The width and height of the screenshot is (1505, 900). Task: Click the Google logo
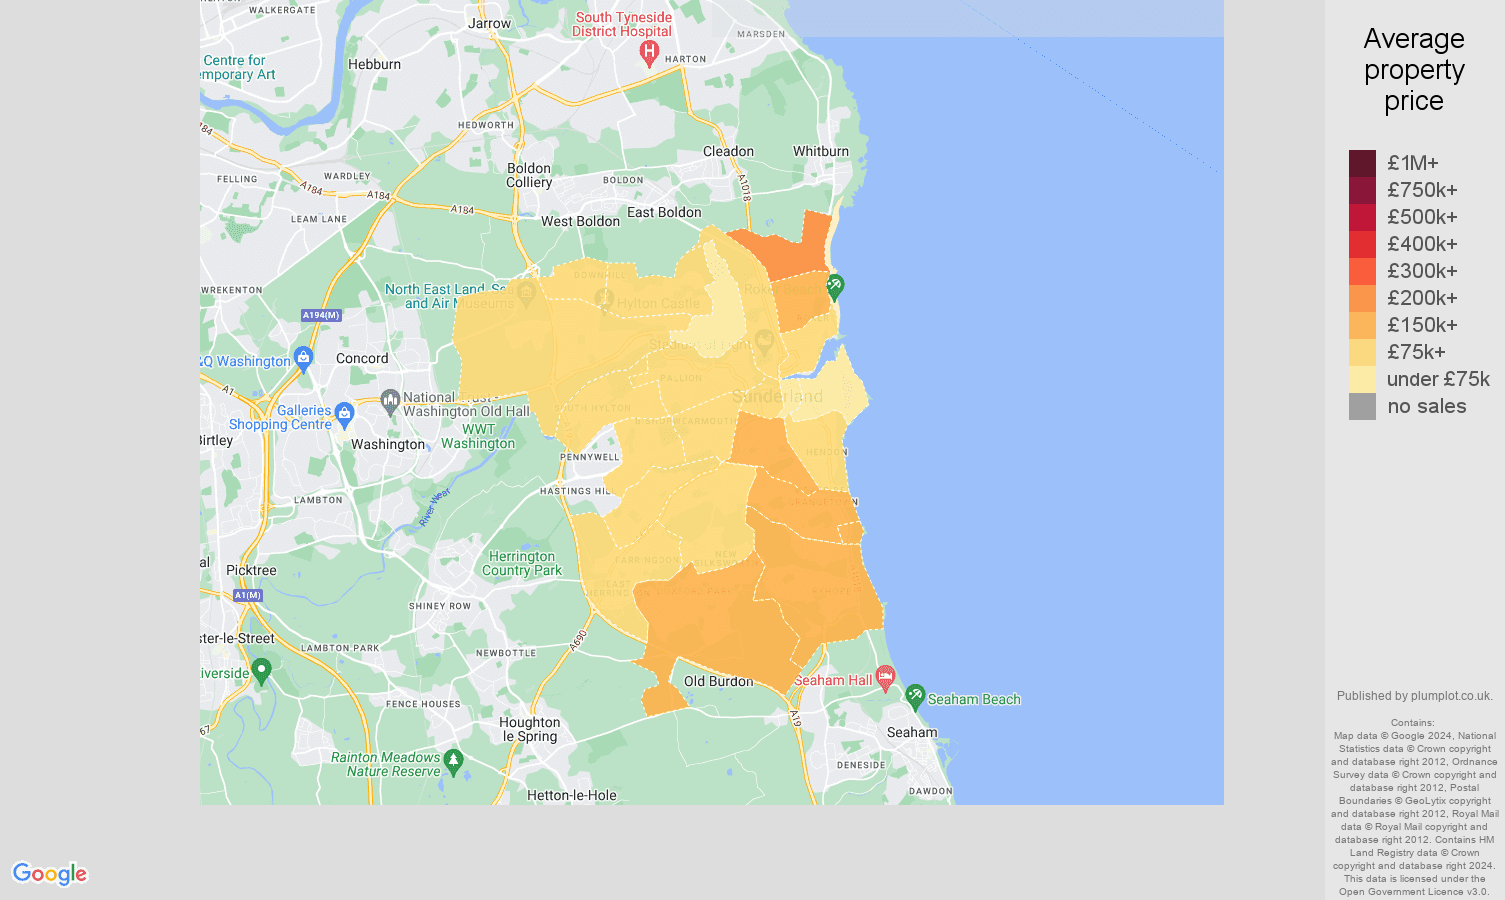tap(50, 874)
